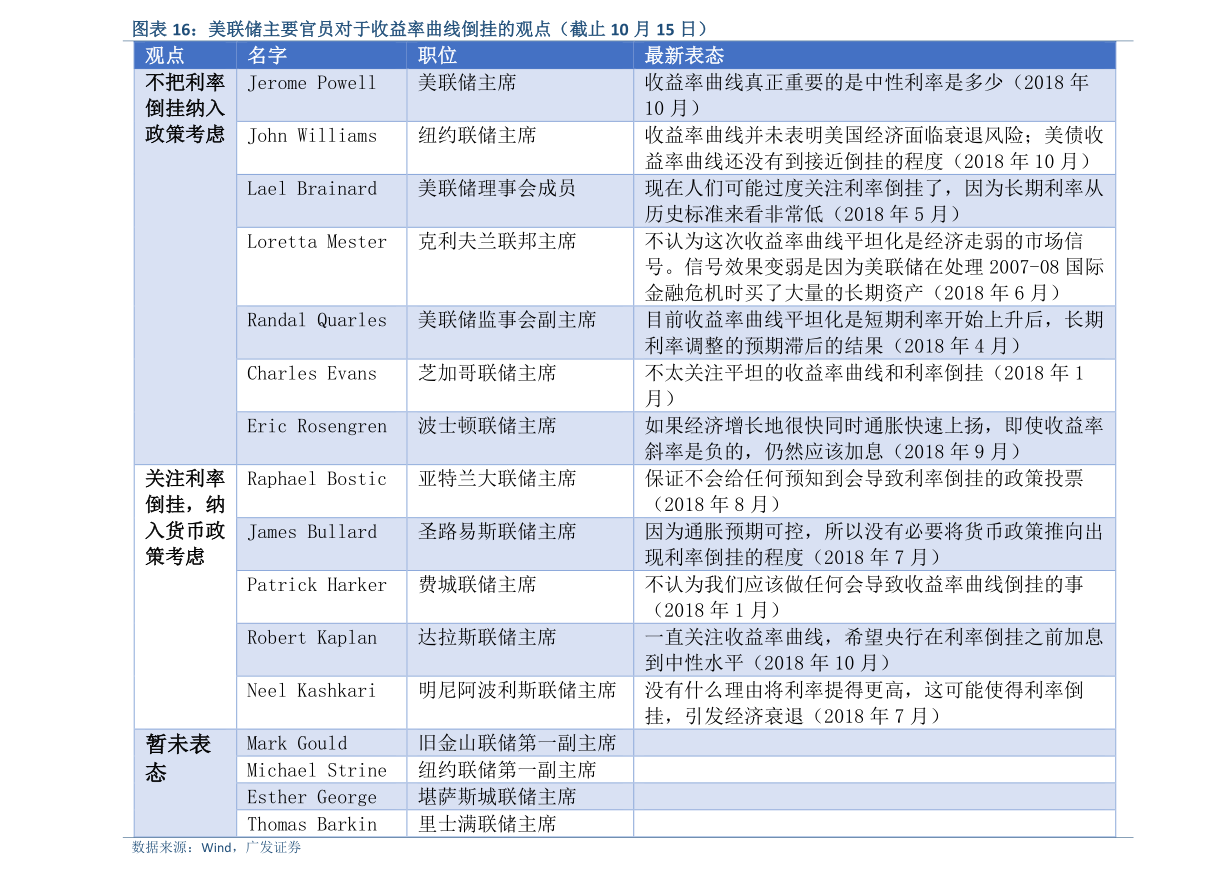Click Rosengren's statement dated 2018年9月
The image size is (1224, 876).
click(875, 440)
